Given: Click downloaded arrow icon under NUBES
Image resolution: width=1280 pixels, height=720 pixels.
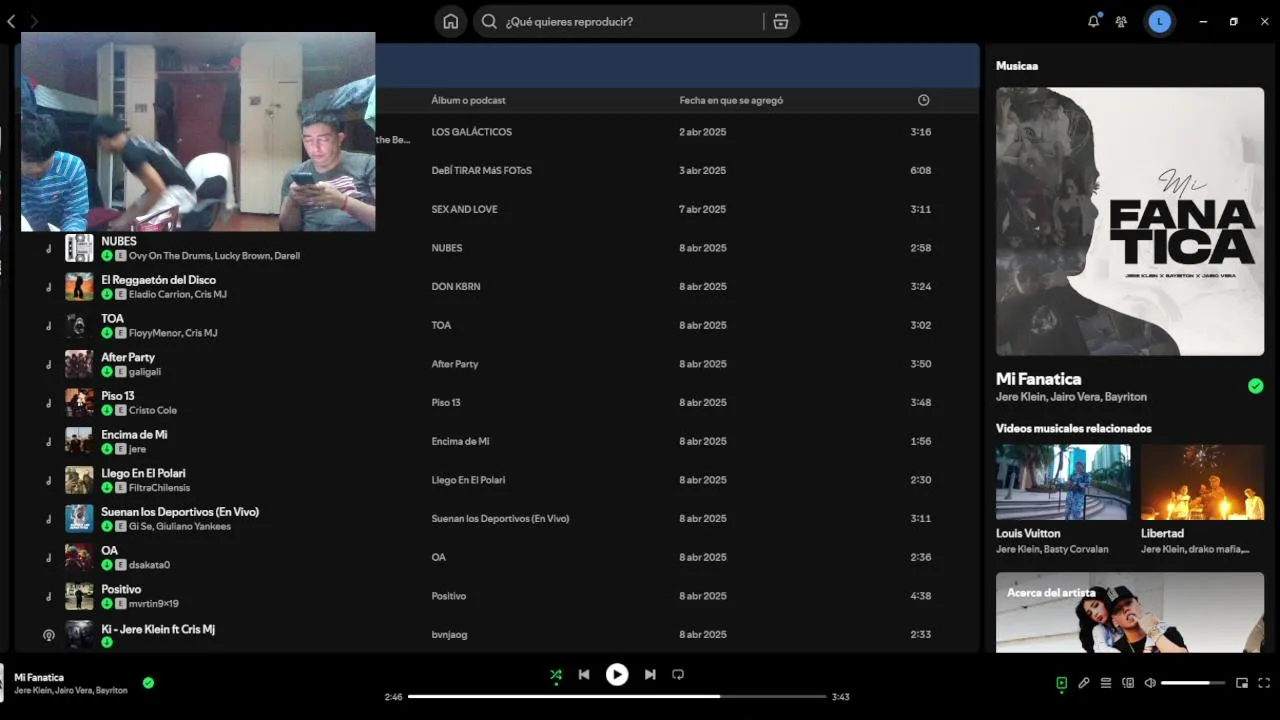Looking at the screenshot, I should pos(107,256).
